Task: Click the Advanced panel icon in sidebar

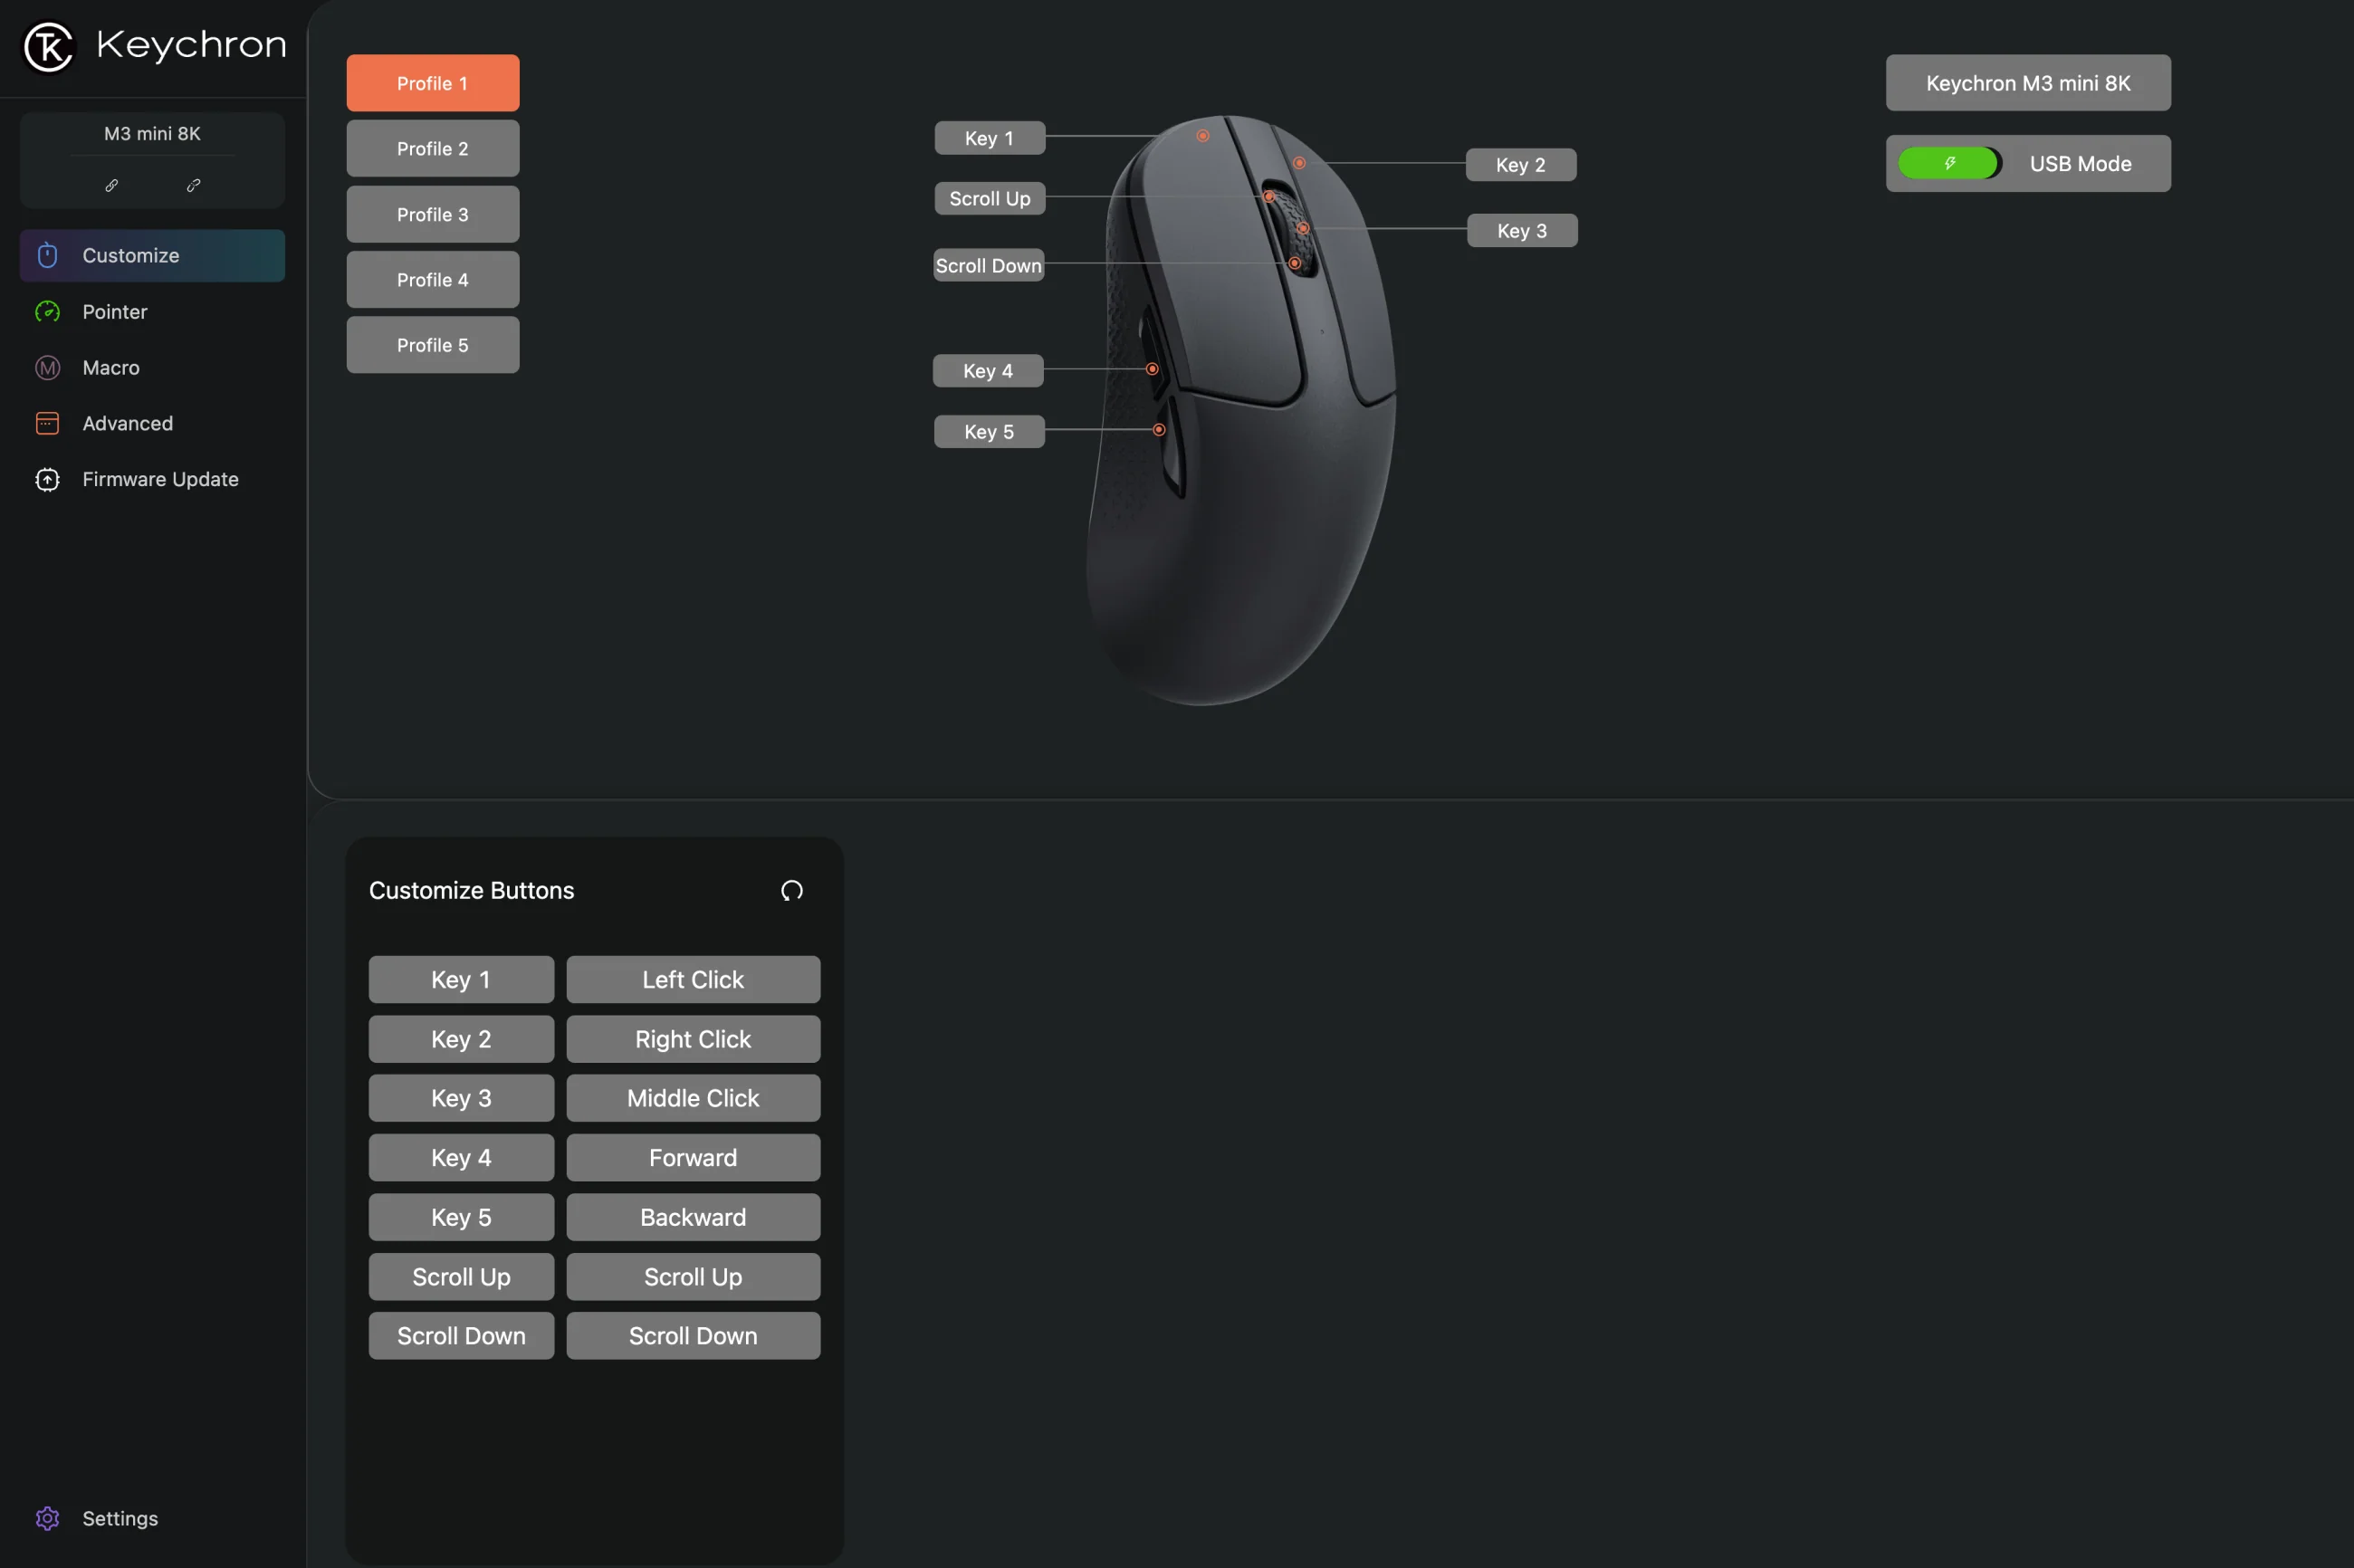Action: (47, 423)
